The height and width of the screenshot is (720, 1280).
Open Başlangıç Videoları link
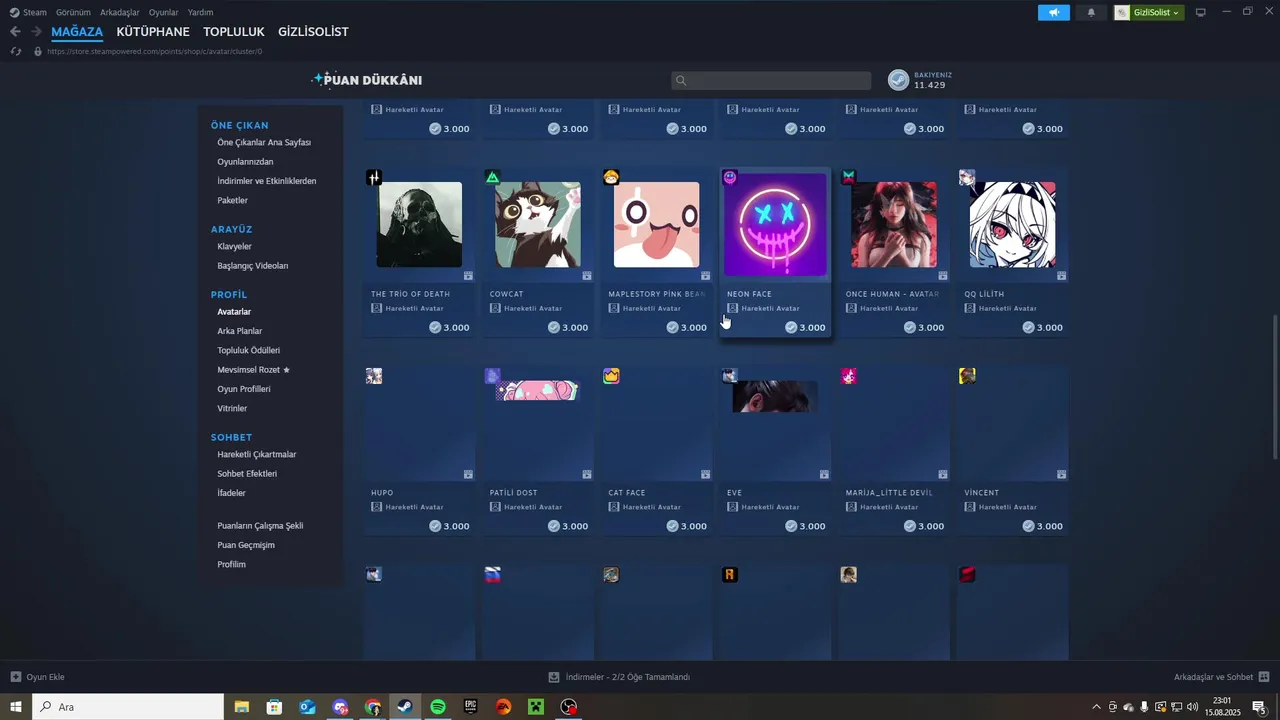(253, 266)
